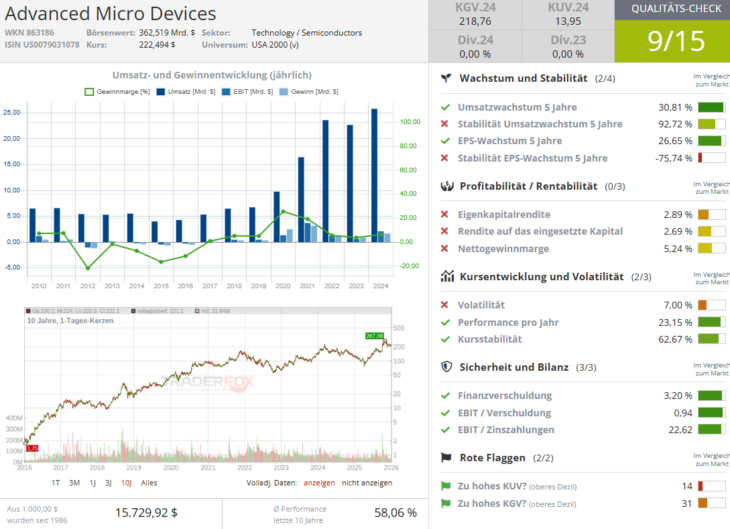Click green flag beside Zu hohes KGV
730x529 pixels.
coord(445,503)
